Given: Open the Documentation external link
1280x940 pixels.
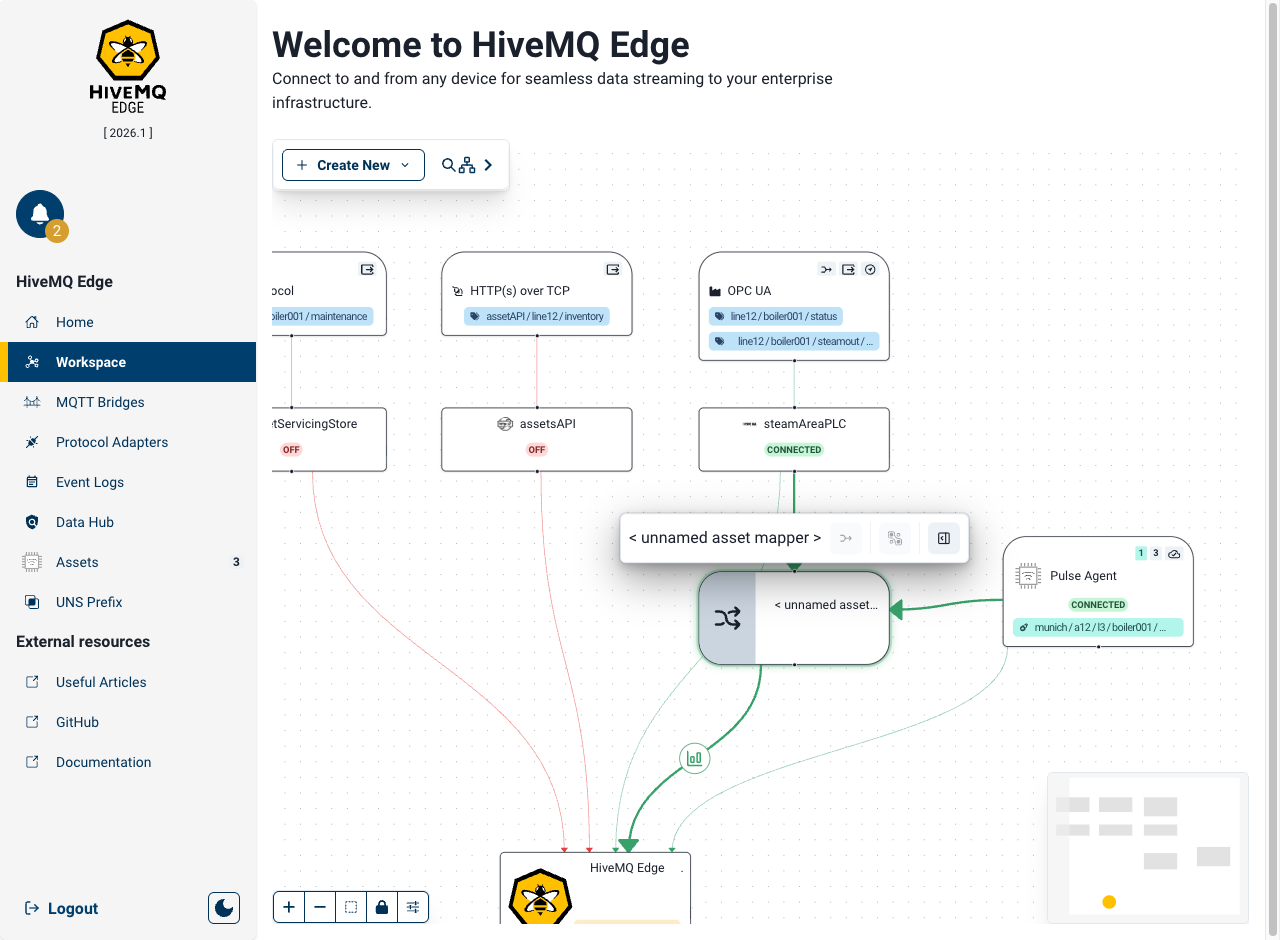Looking at the screenshot, I should point(103,762).
